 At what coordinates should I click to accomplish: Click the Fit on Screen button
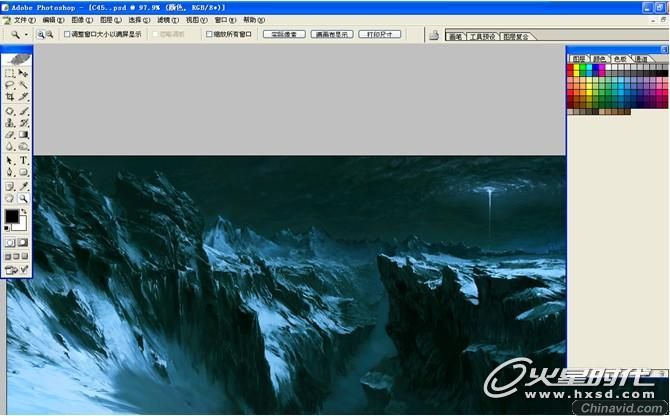(x=332, y=34)
